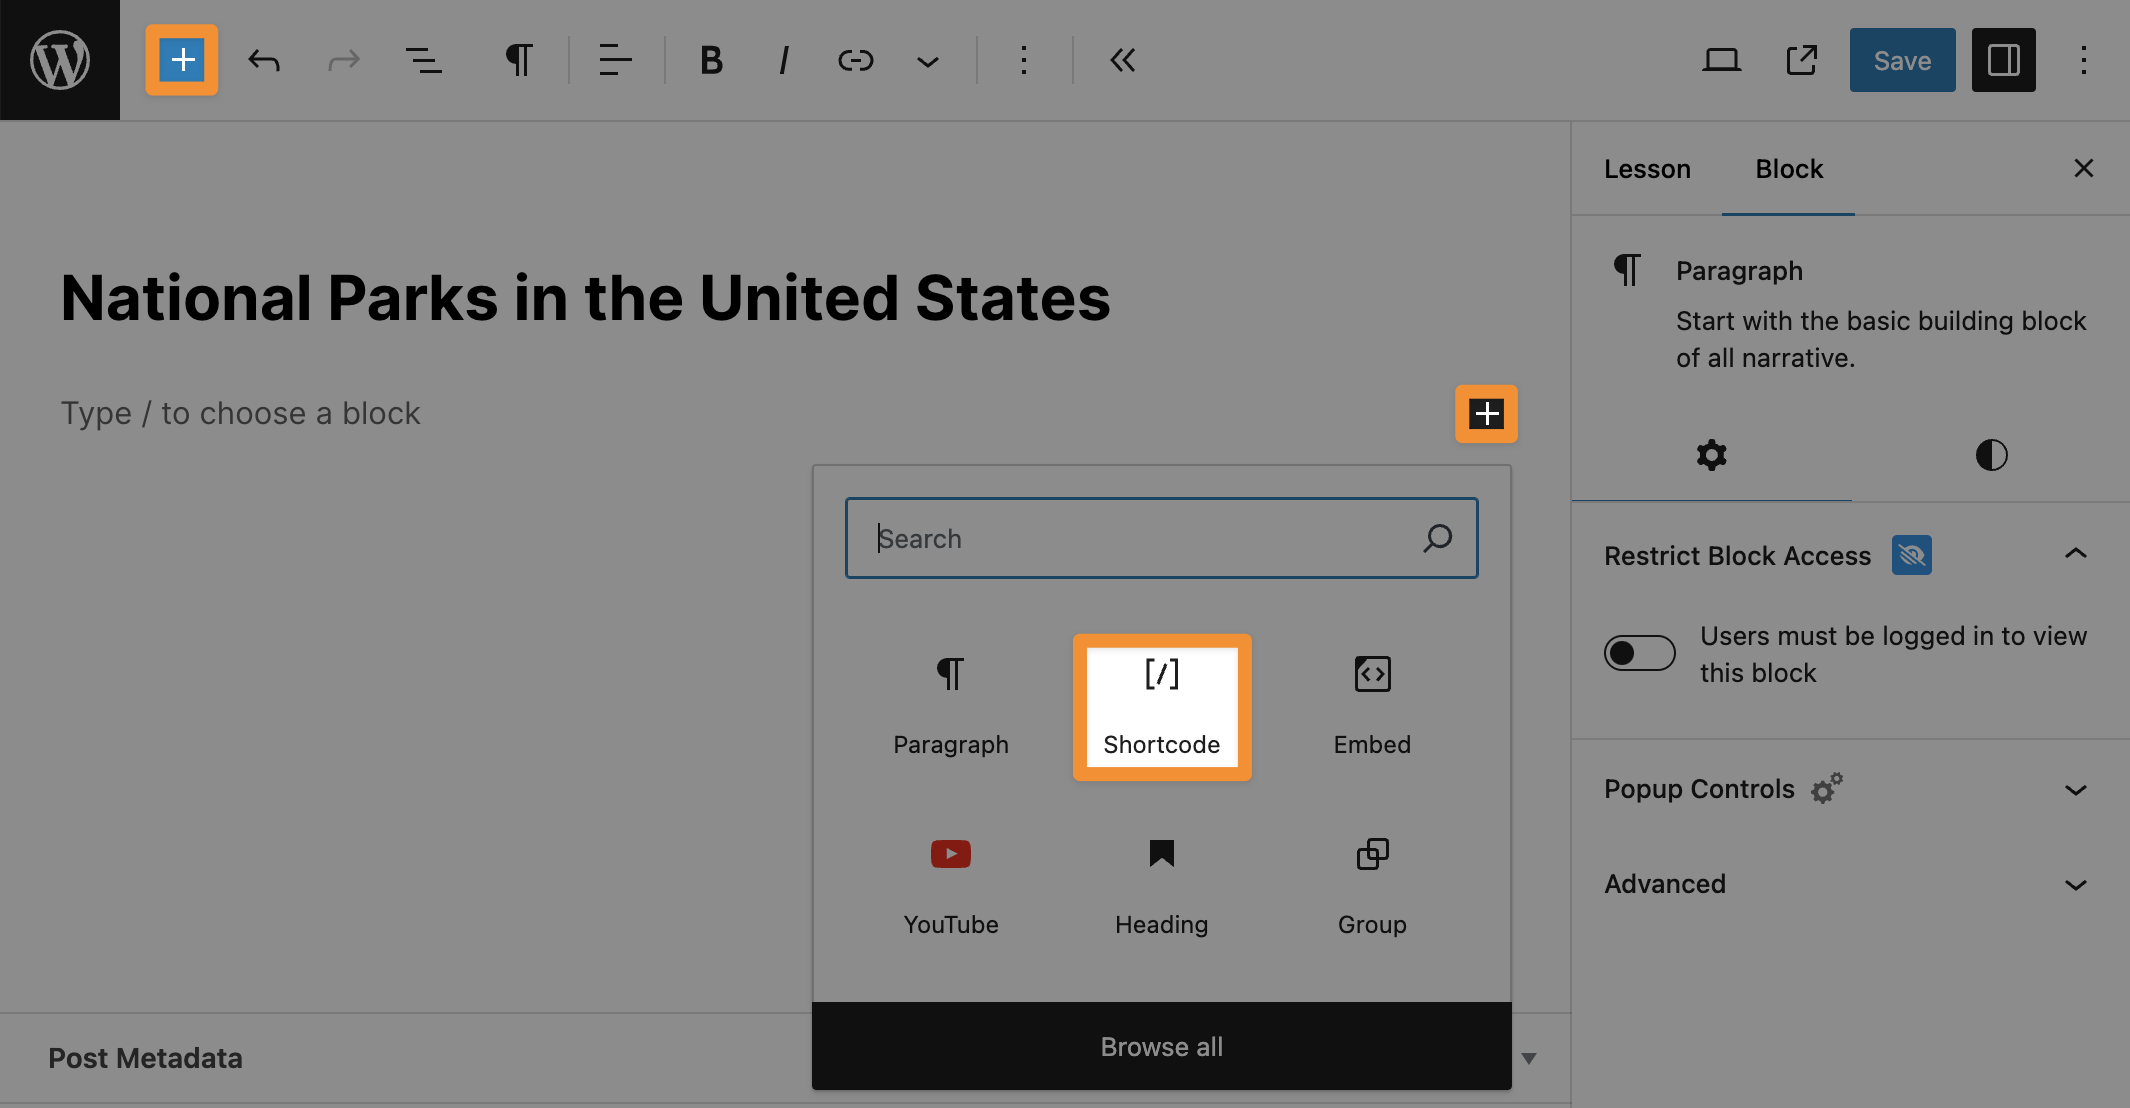Viewport: 2130px width, 1108px height.
Task: Insert a link with chain icon
Action: [855, 61]
